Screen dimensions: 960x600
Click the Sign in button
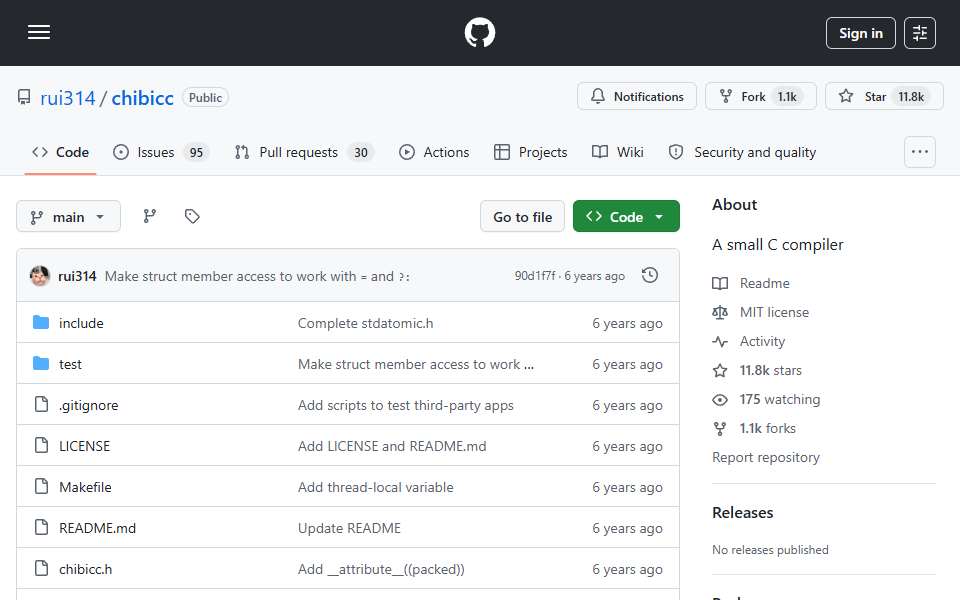point(860,33)
